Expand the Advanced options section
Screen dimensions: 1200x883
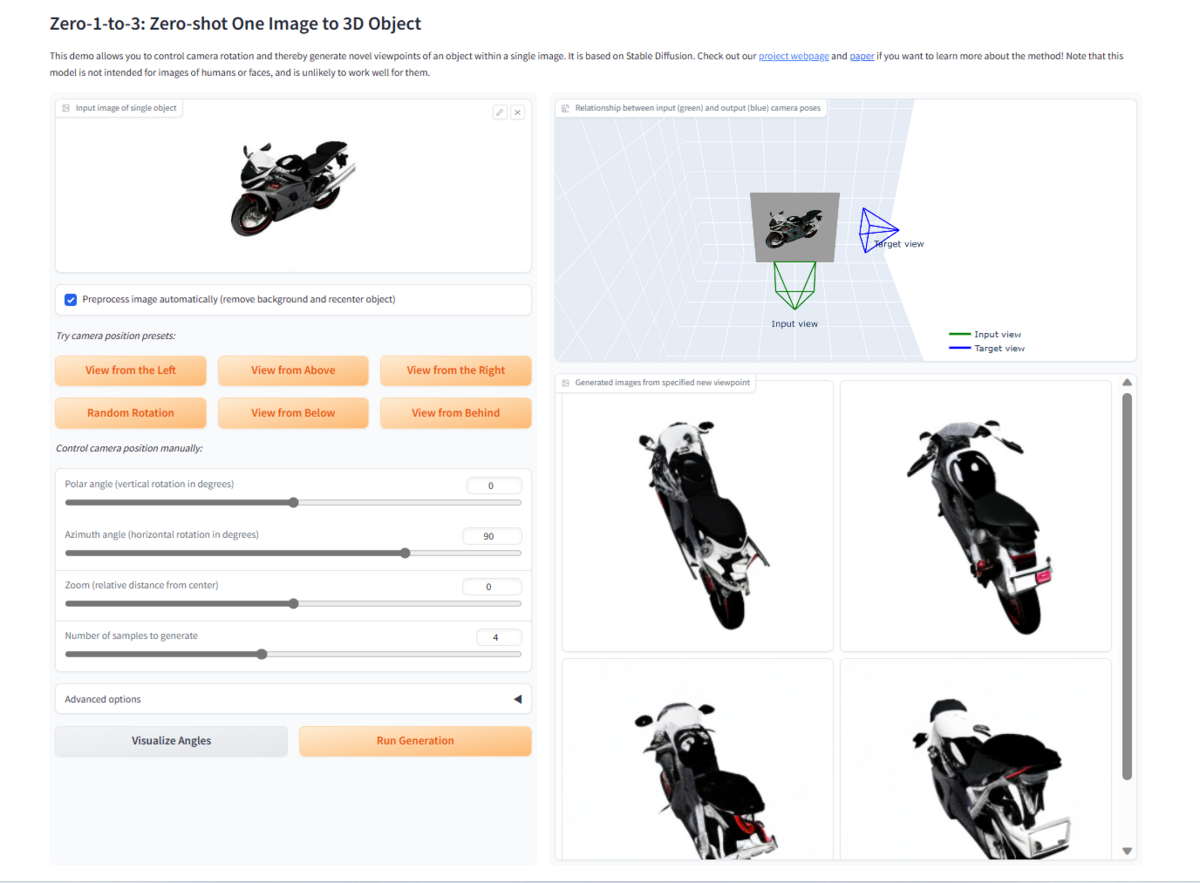518,698
